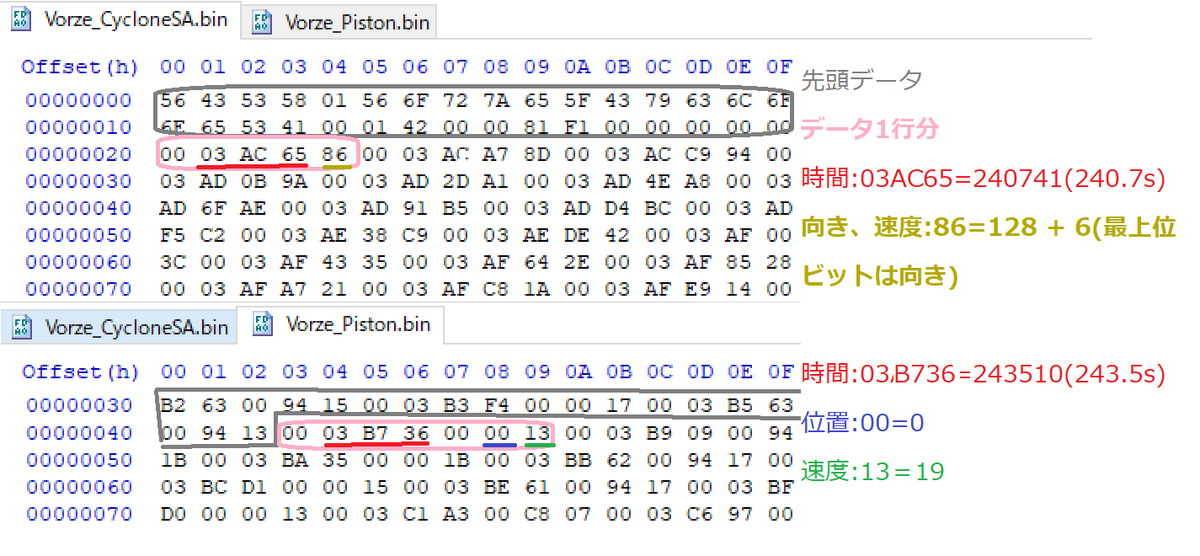The image size is (1200, 556).
Task: Select offset 00000070 label of row starting D0 00
Action: pos(79,513)
